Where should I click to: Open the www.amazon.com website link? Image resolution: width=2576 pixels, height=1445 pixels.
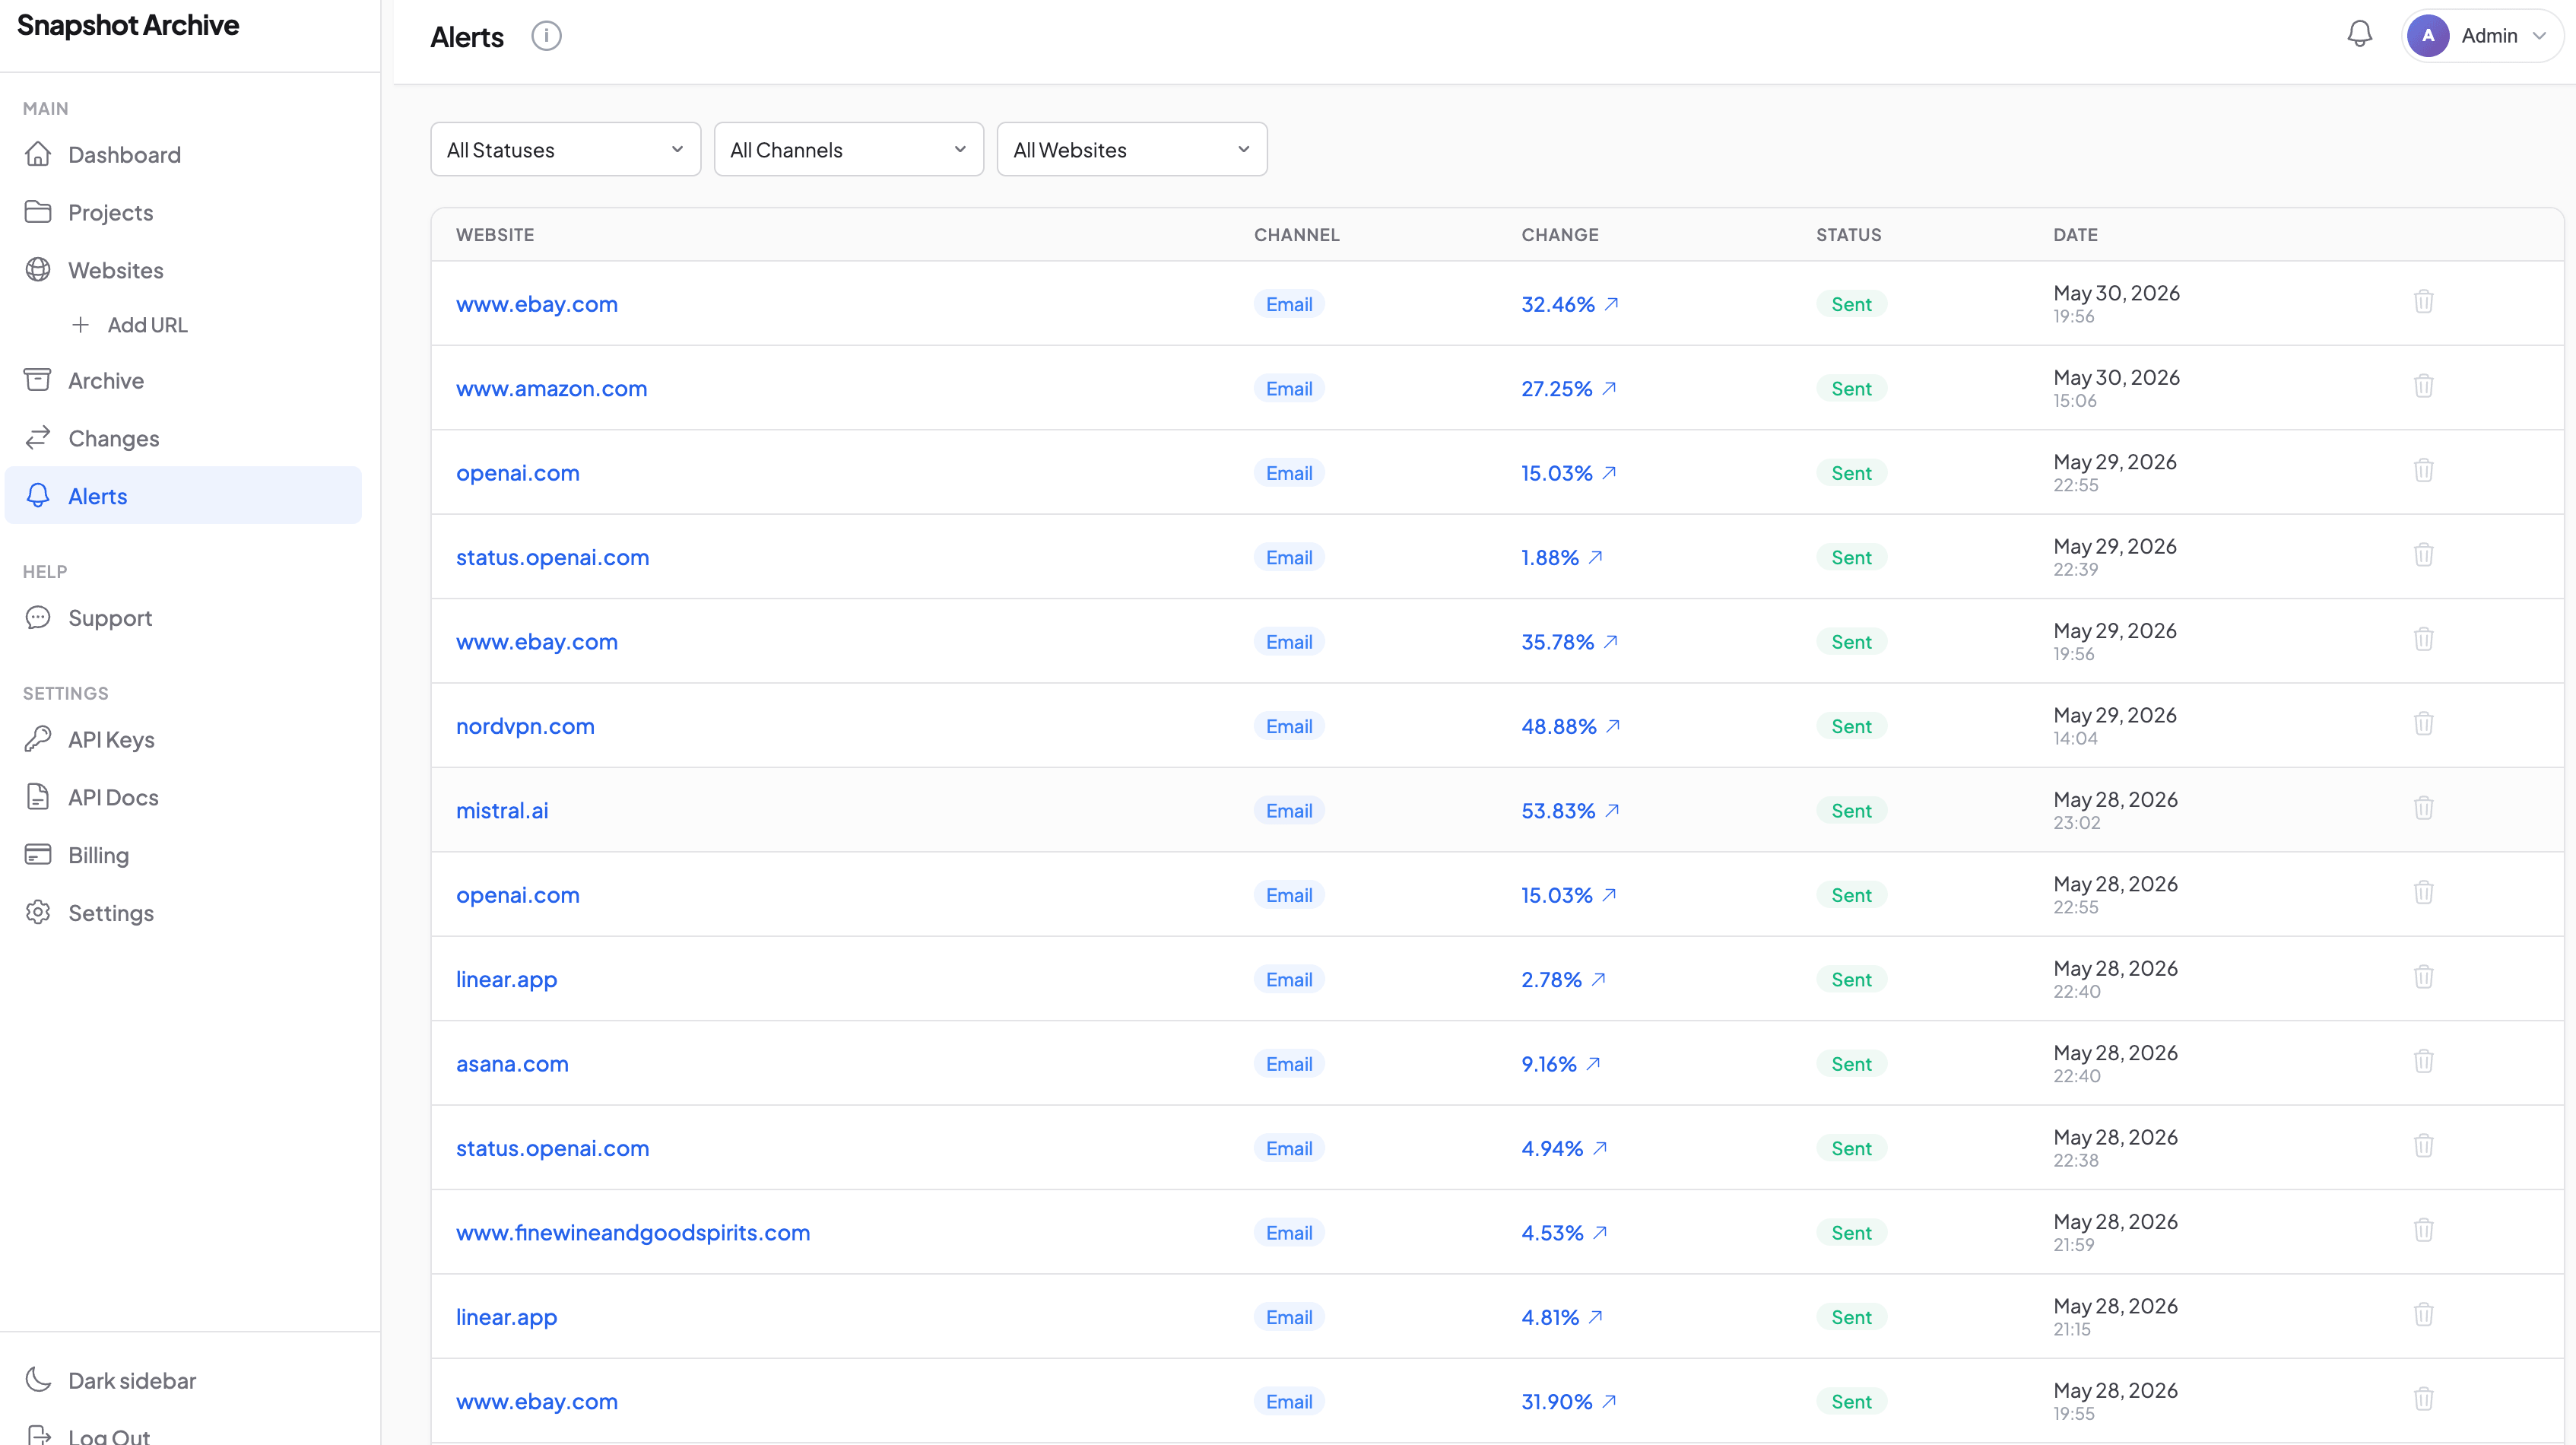551,388
